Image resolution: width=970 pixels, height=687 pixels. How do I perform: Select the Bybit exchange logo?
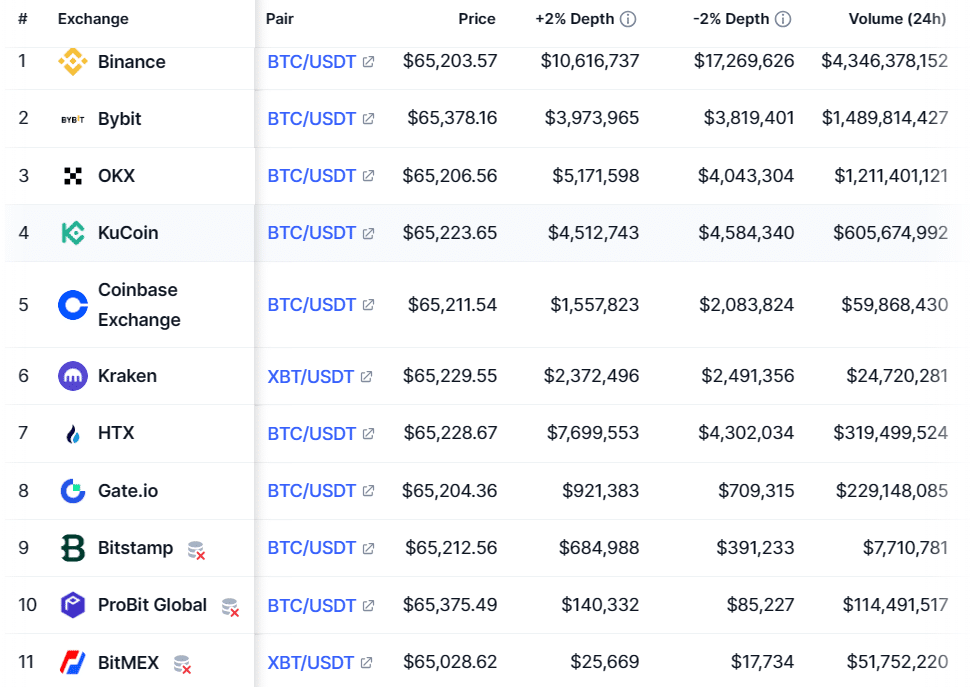click(73, 118)
